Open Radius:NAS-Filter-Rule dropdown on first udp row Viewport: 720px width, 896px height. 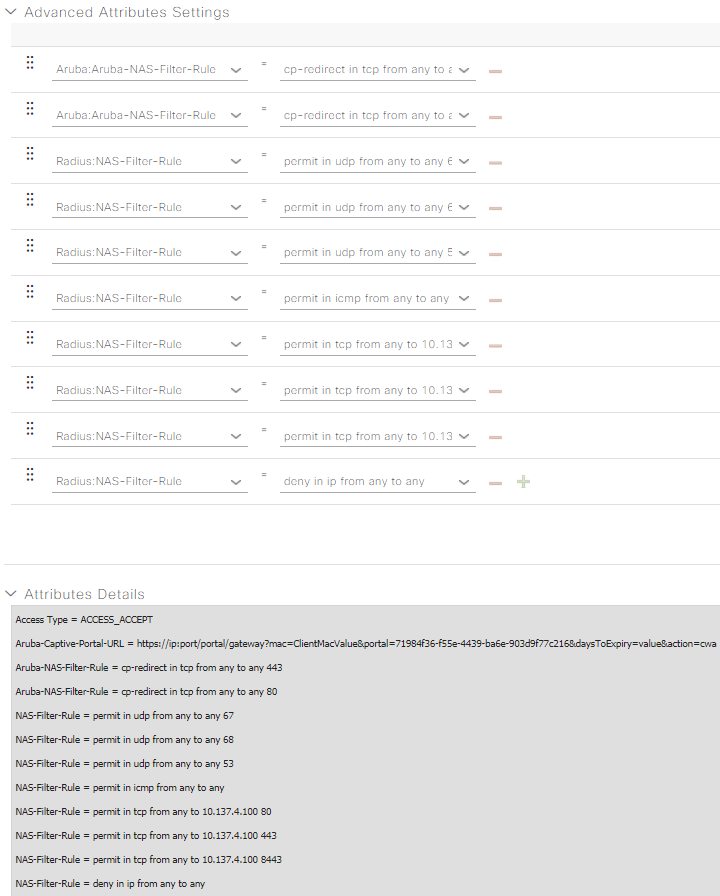(150, 162)
